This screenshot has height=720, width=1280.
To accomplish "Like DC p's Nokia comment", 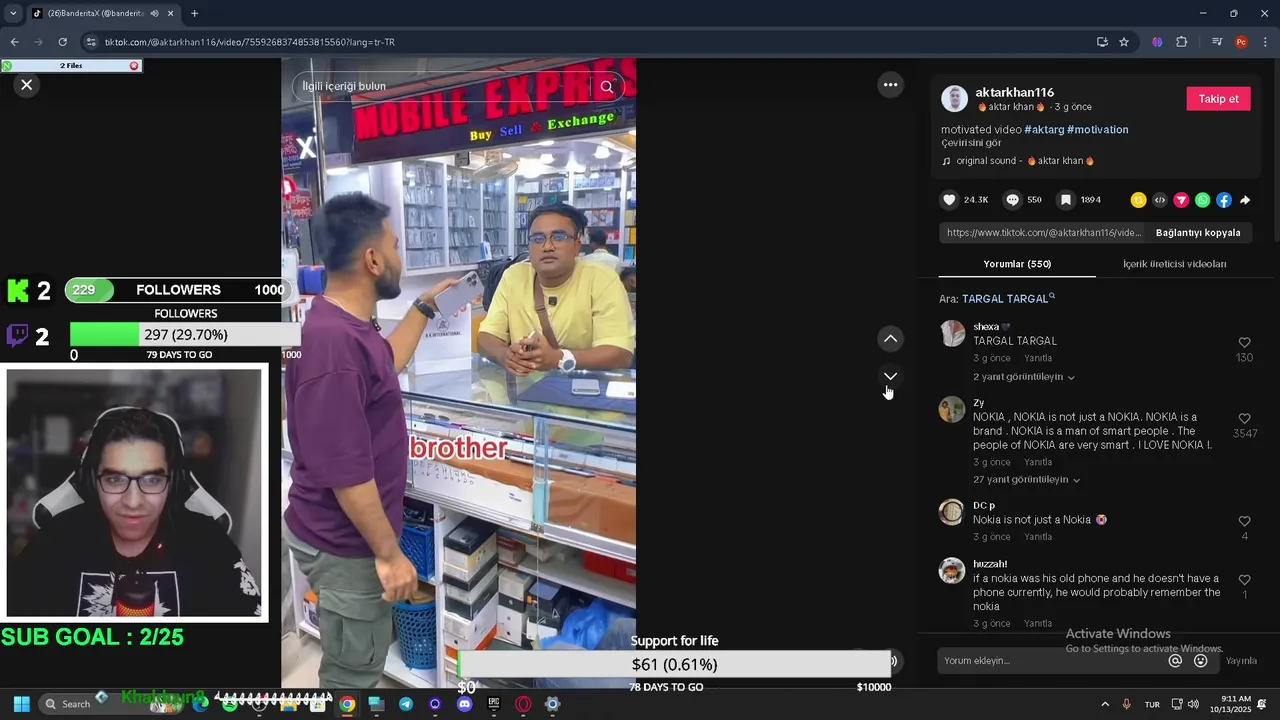I will pos(1244,522).
